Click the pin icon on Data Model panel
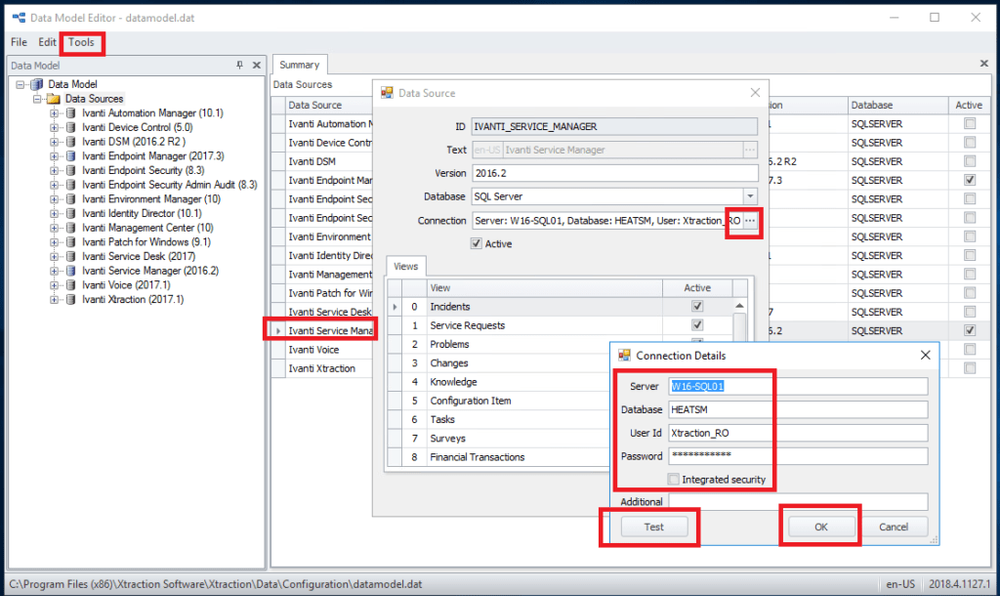Image resolution: width=1000 pixels, height=596 pixels. point(238,65)
